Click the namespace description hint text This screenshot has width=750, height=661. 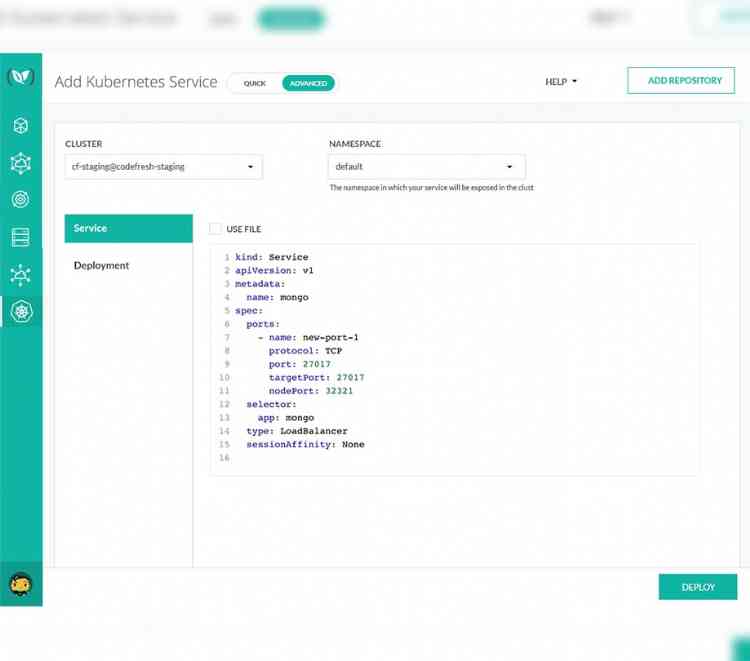tap(431, 187)
